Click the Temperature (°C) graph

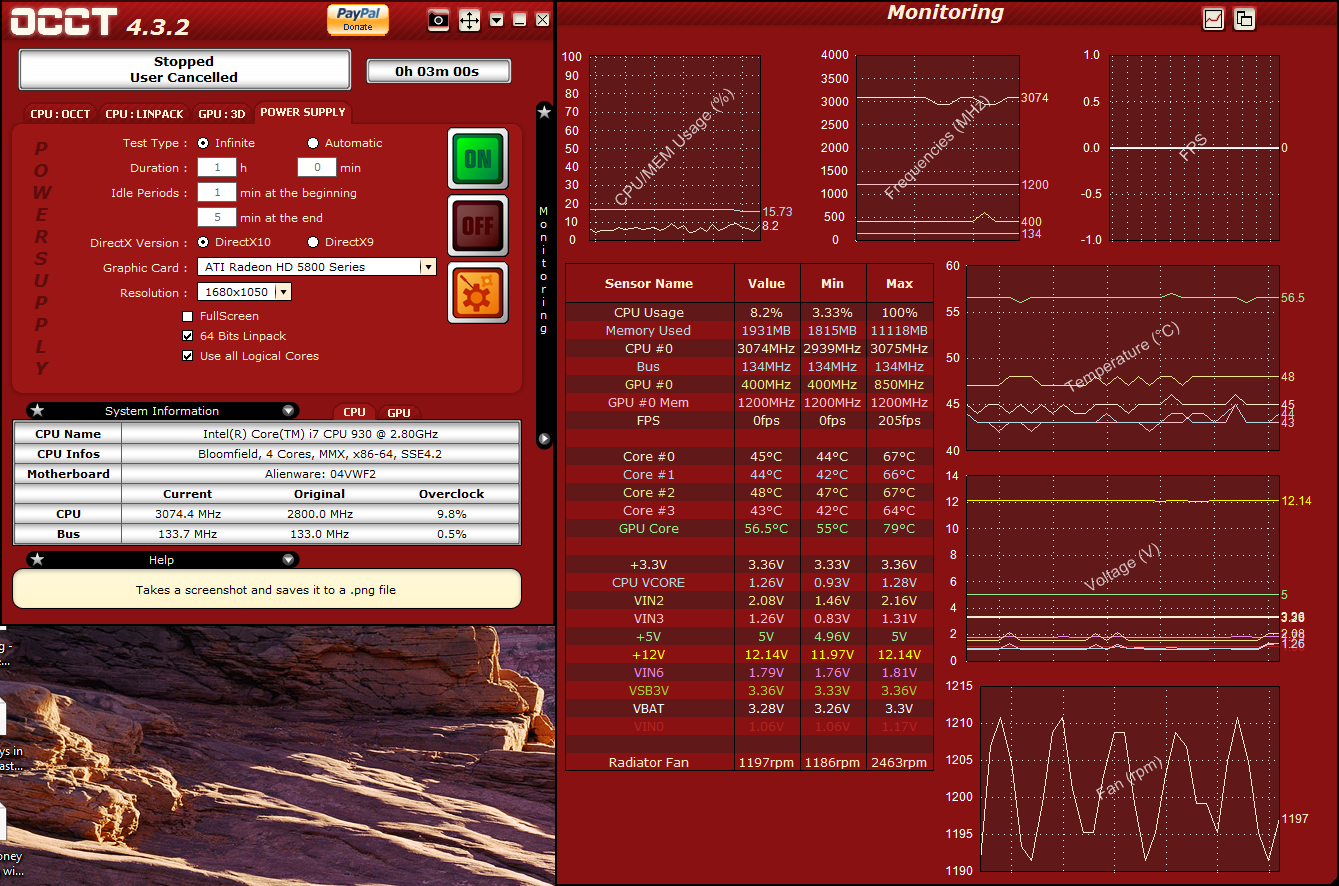[x=1123, y=358]
